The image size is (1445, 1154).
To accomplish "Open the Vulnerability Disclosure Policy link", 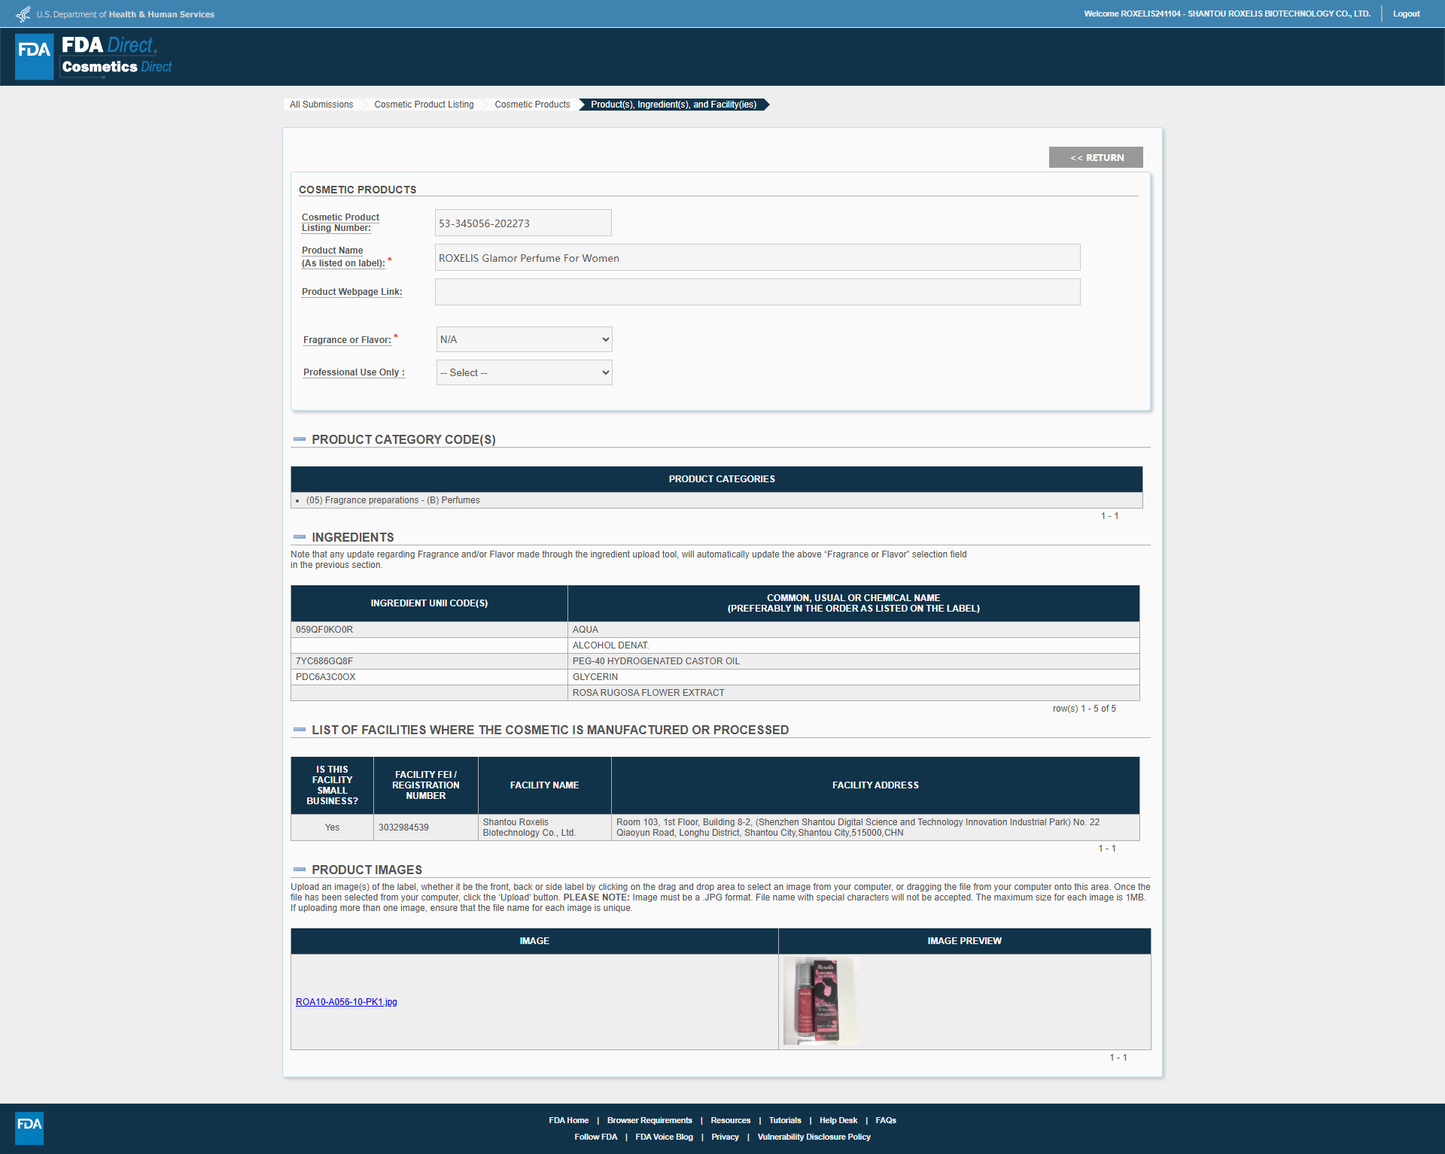I will click(814, 1137).
